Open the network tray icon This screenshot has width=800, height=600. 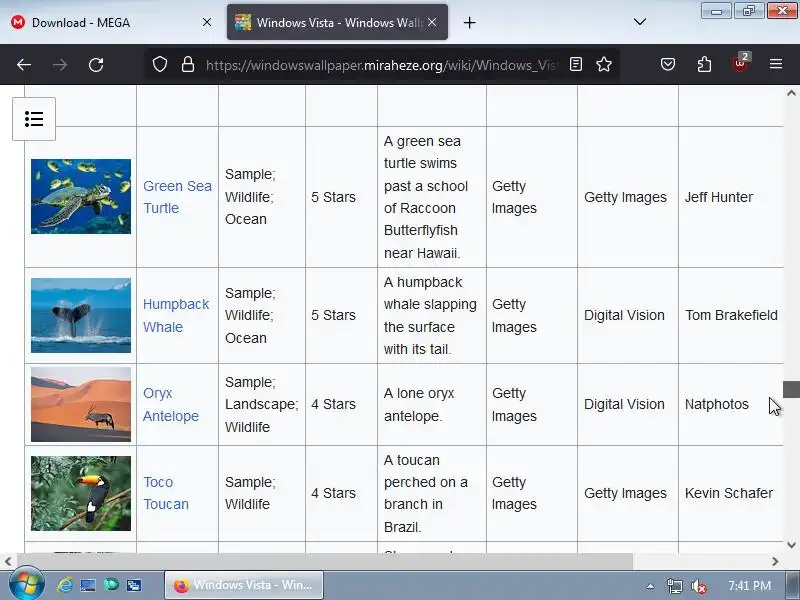click(x=674, y=586)
